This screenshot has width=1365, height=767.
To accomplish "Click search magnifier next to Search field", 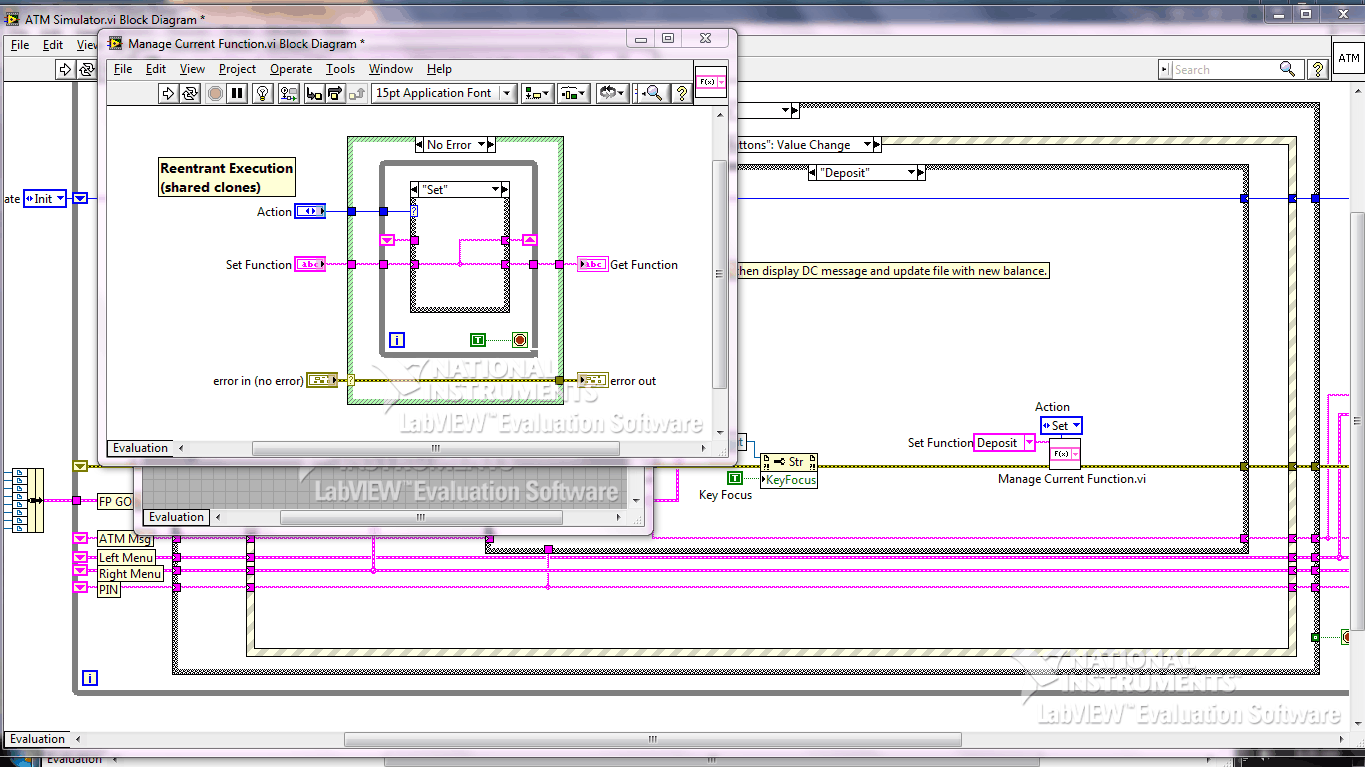I will 1287,69.
